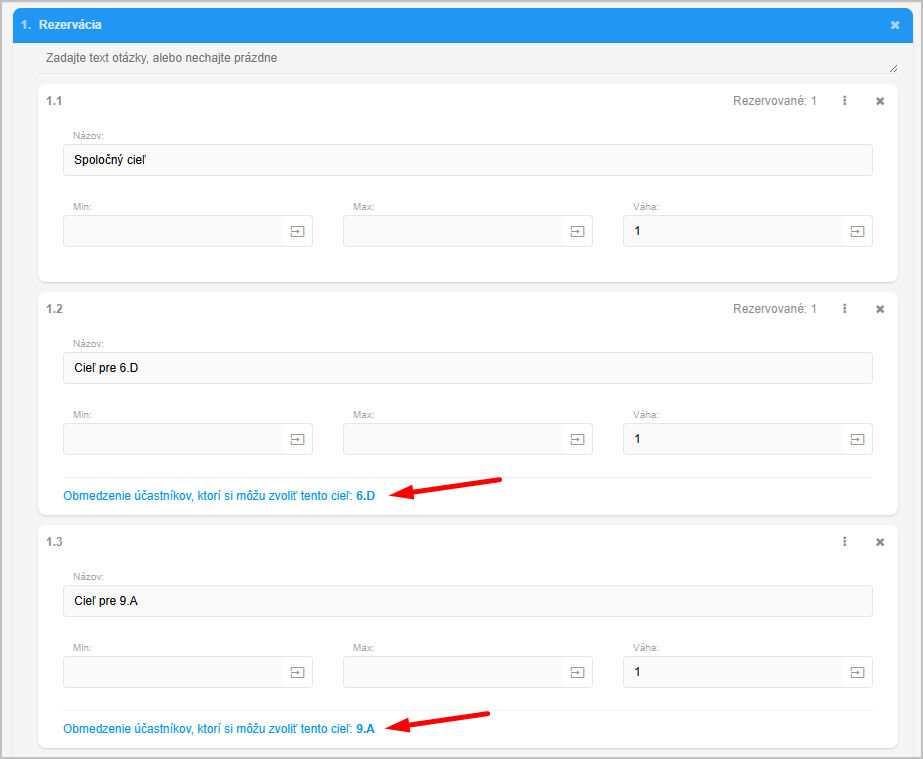Click the arrow icon in Max field of item 1.3
Screen dimensions: 923x759
point(577,672)
